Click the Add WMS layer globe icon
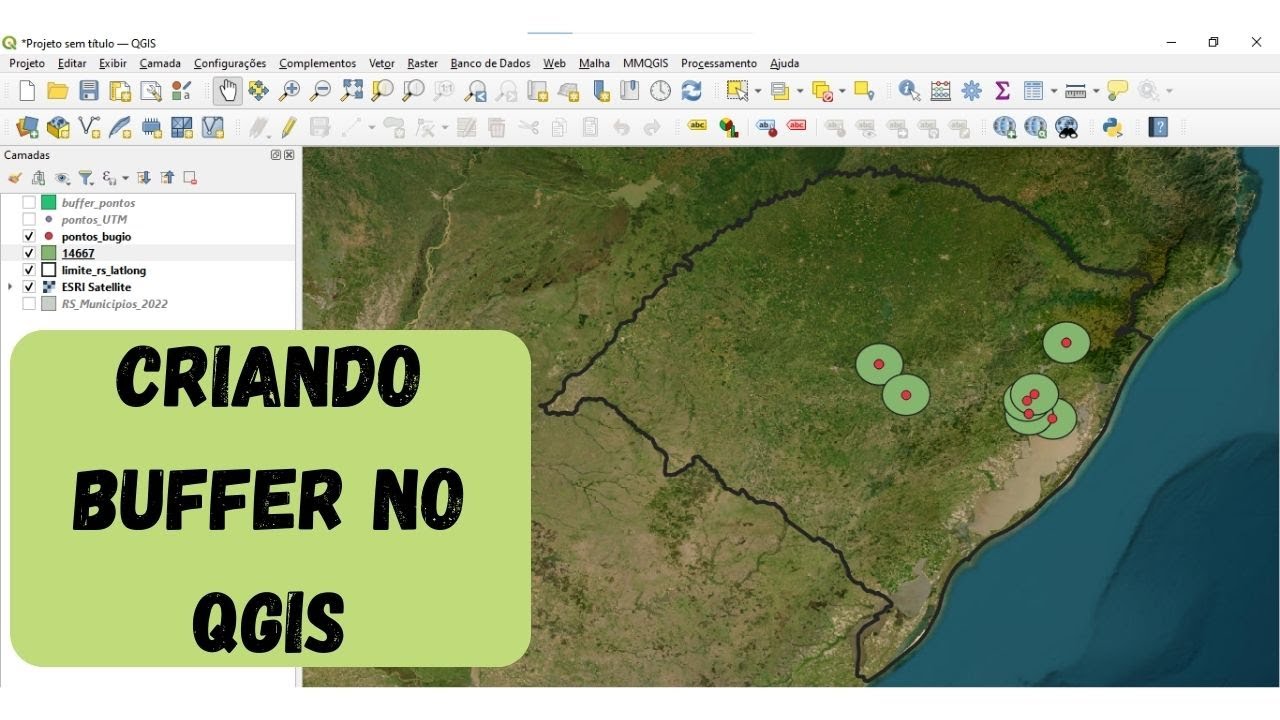This screenshot has width=1280, height=720. (1005, 127)
